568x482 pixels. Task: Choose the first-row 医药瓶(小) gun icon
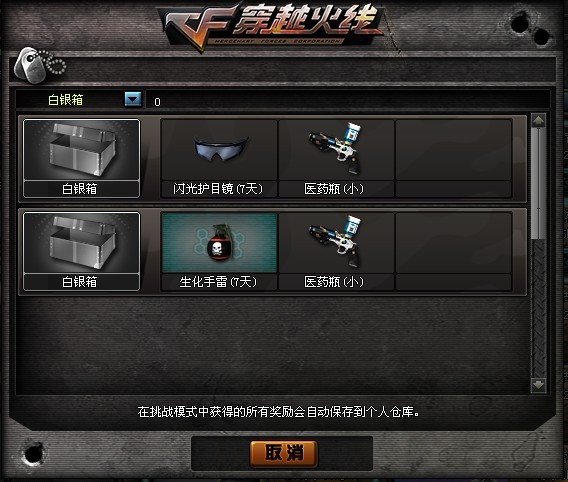(x=336, y=150)
